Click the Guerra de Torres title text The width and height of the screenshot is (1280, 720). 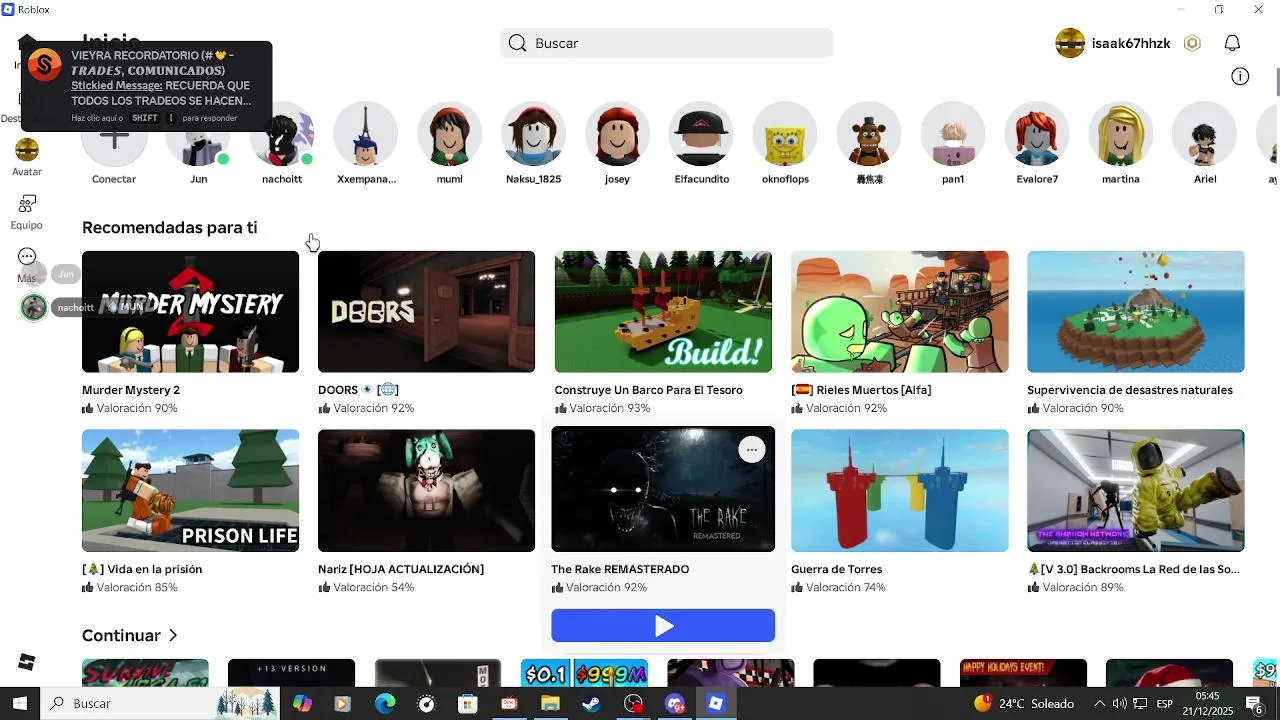tap(836, 569)
